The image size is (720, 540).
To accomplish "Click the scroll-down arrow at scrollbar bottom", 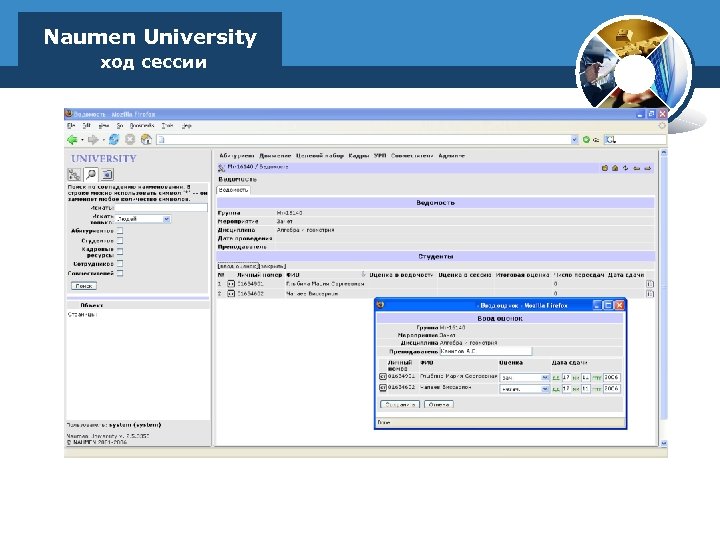I will click(663, 443).
